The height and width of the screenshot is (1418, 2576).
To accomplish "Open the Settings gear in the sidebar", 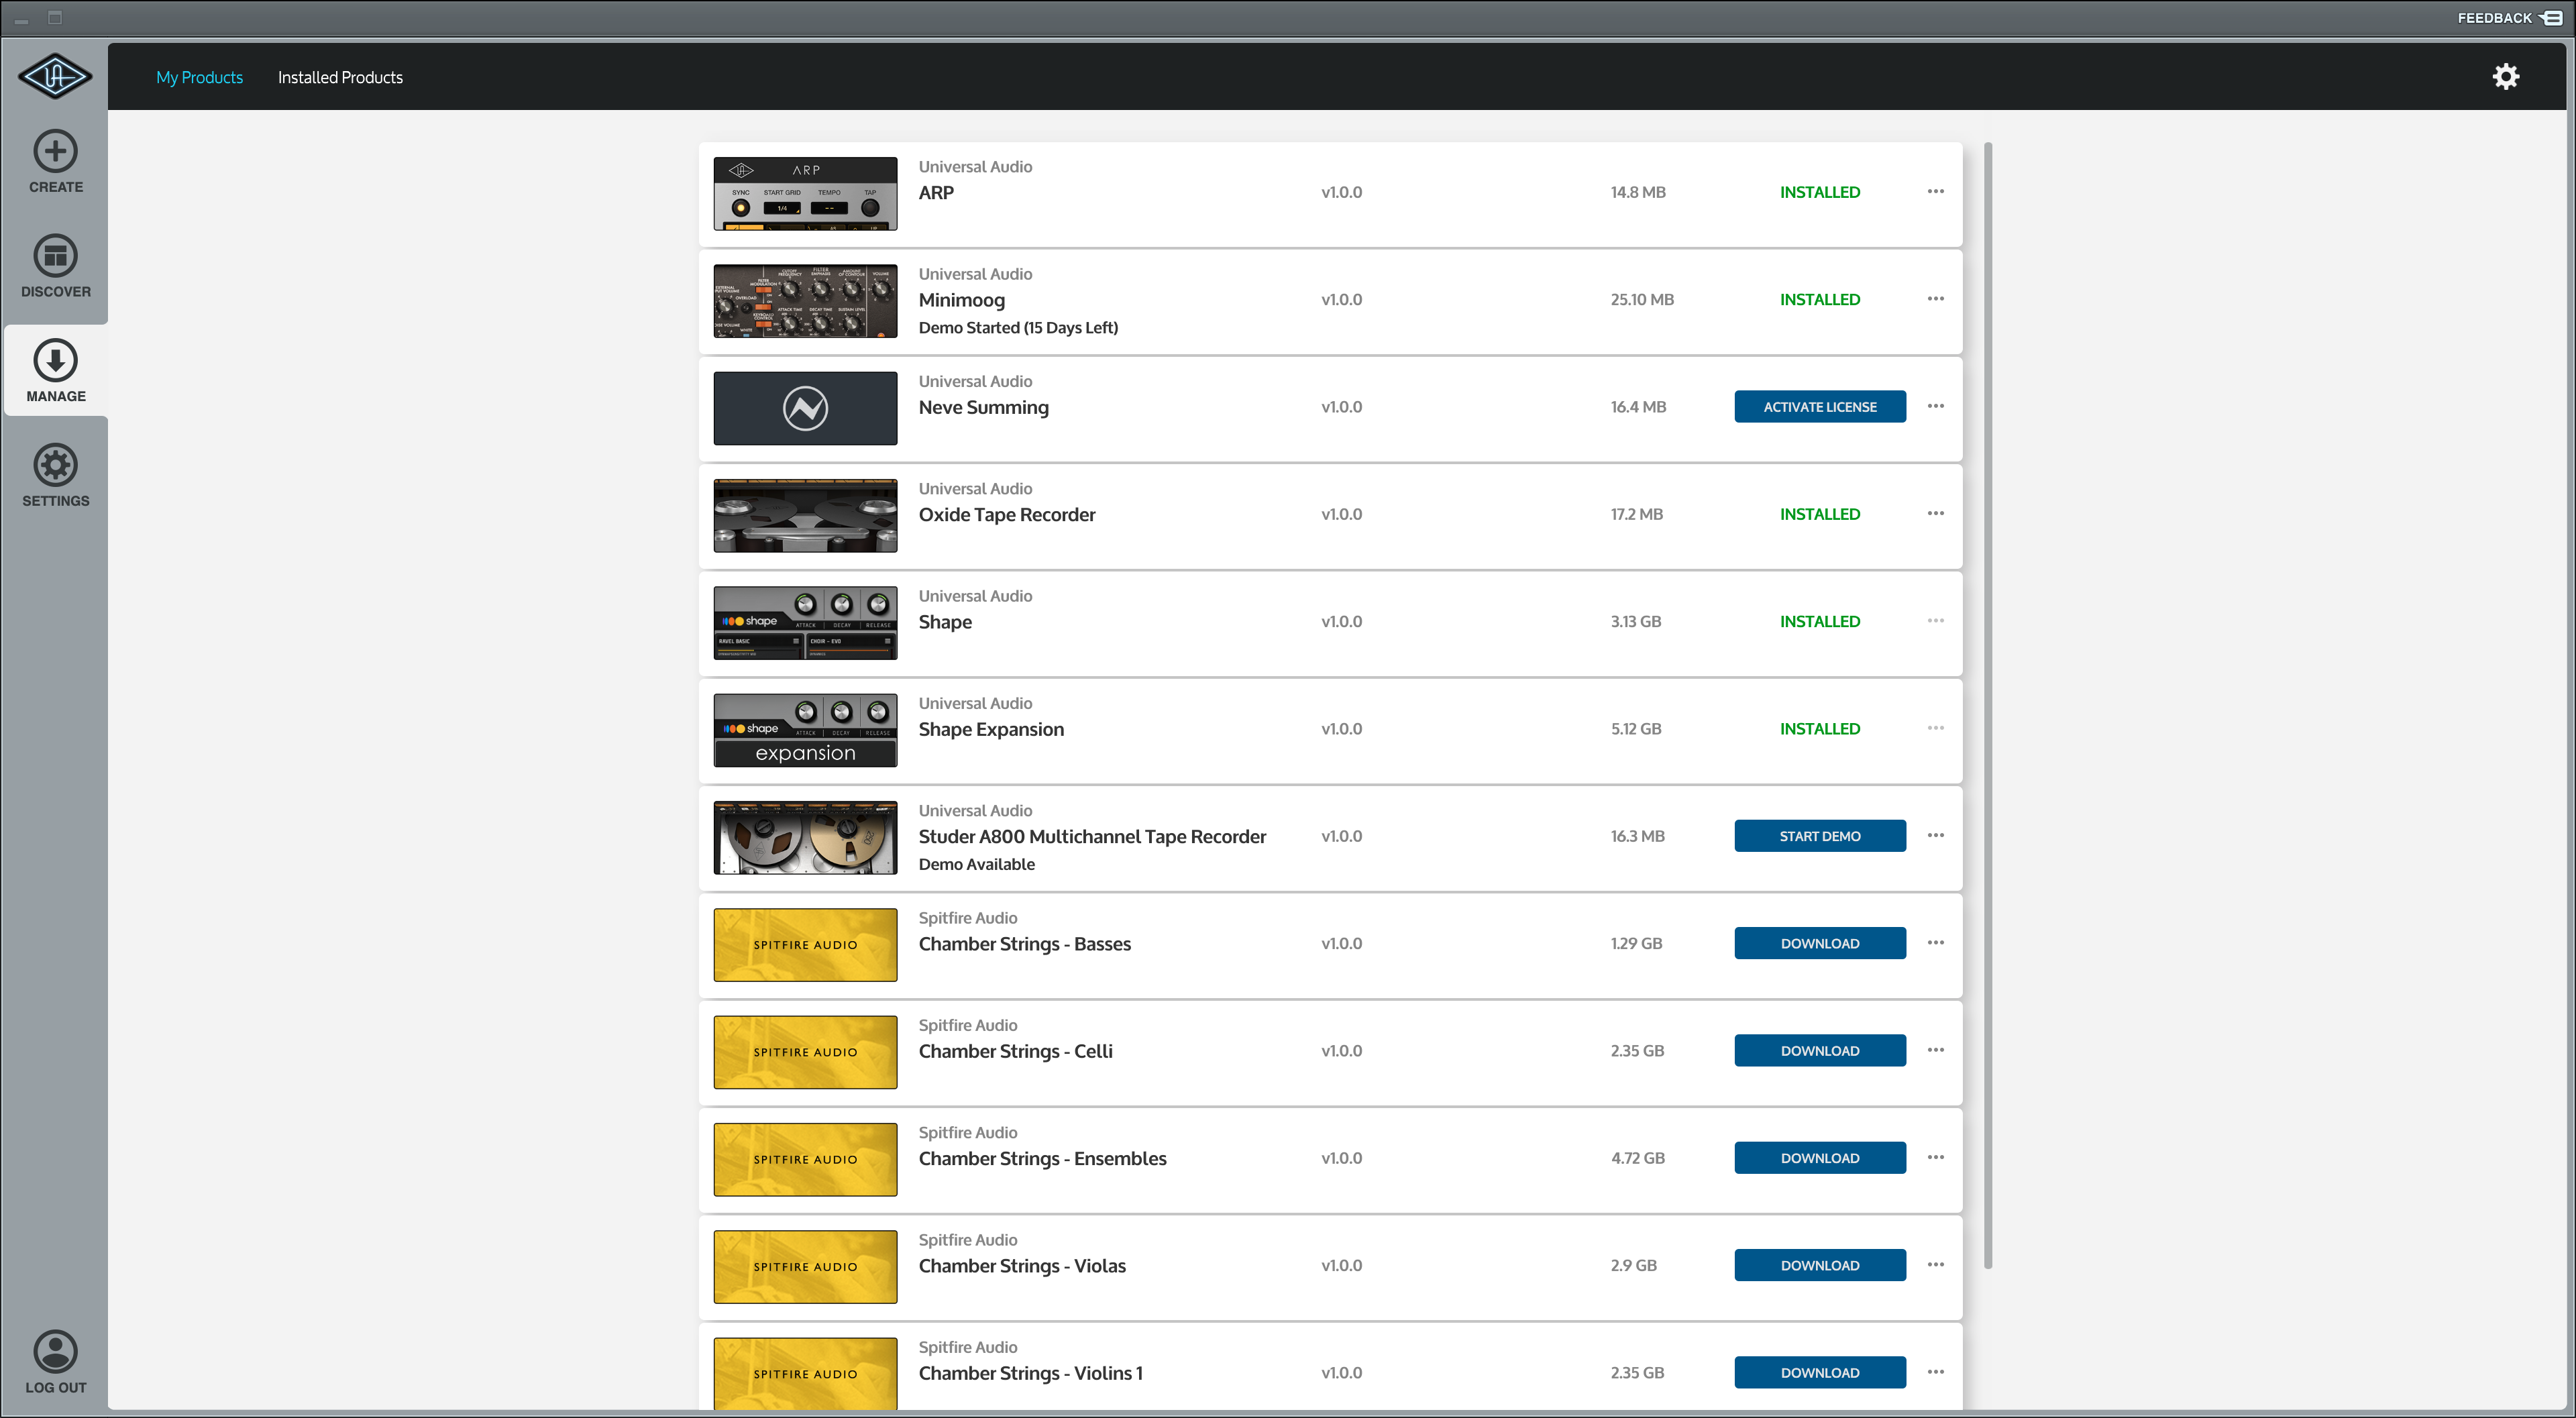I will pos(55,465).
